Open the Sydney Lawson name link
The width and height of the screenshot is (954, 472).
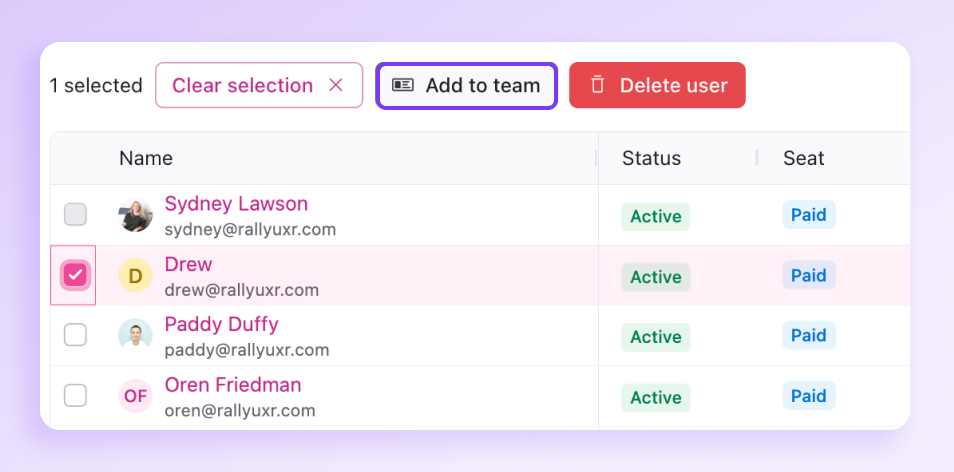[236, 204]
